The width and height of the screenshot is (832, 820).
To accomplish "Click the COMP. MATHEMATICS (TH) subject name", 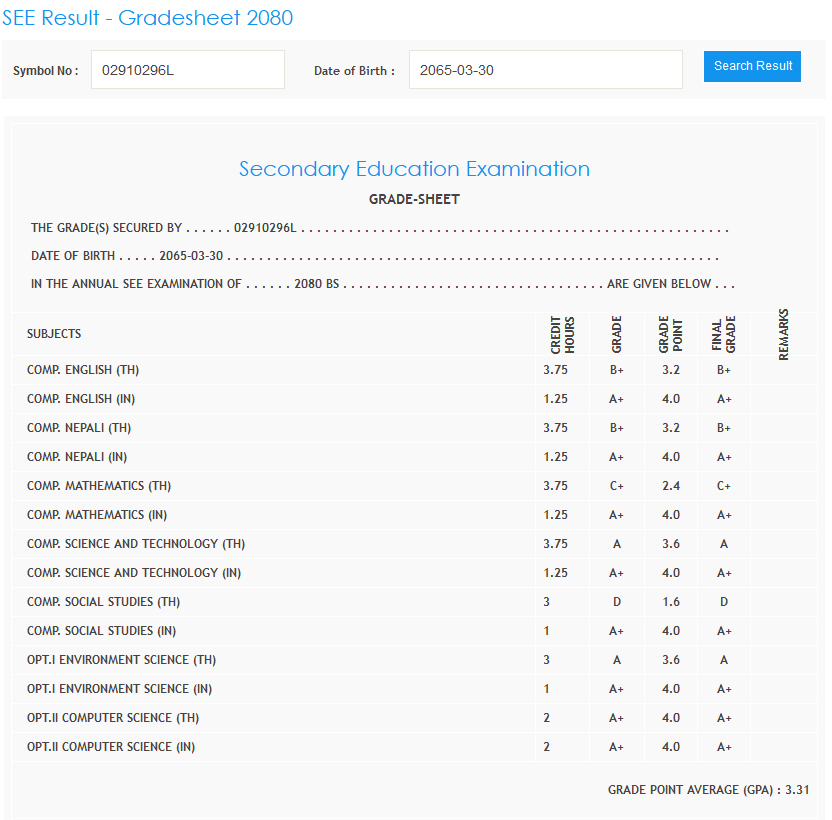I will (99, 486).
